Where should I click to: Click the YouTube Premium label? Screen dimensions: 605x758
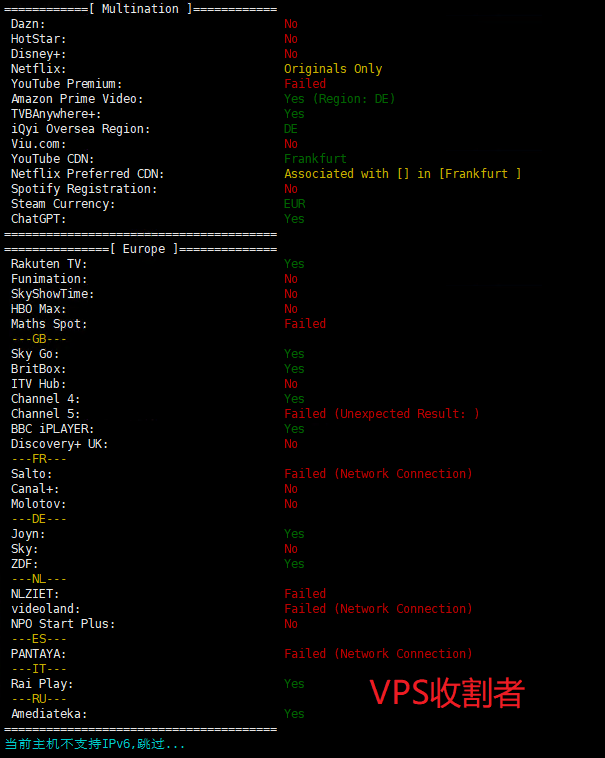(x=66, y=84)
